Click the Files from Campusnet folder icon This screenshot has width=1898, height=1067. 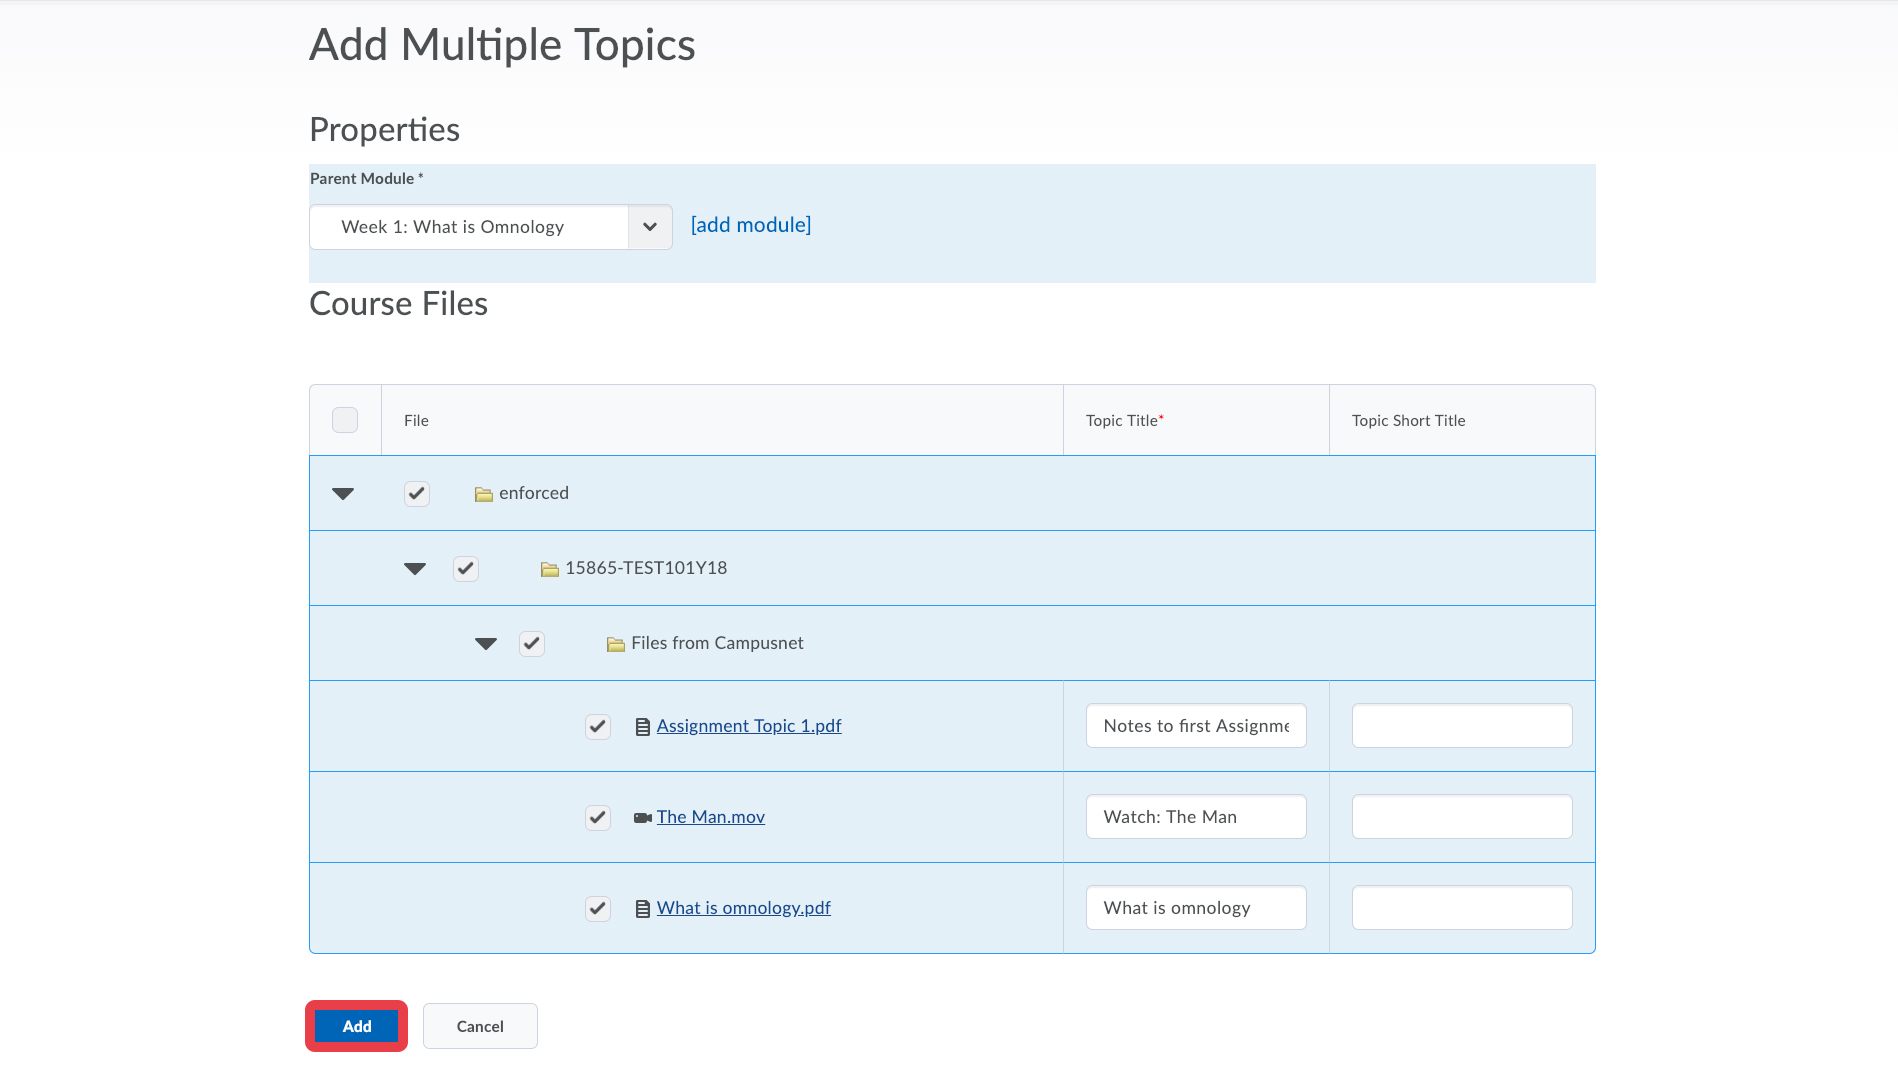pyautogui.click(x=615, y=644)
